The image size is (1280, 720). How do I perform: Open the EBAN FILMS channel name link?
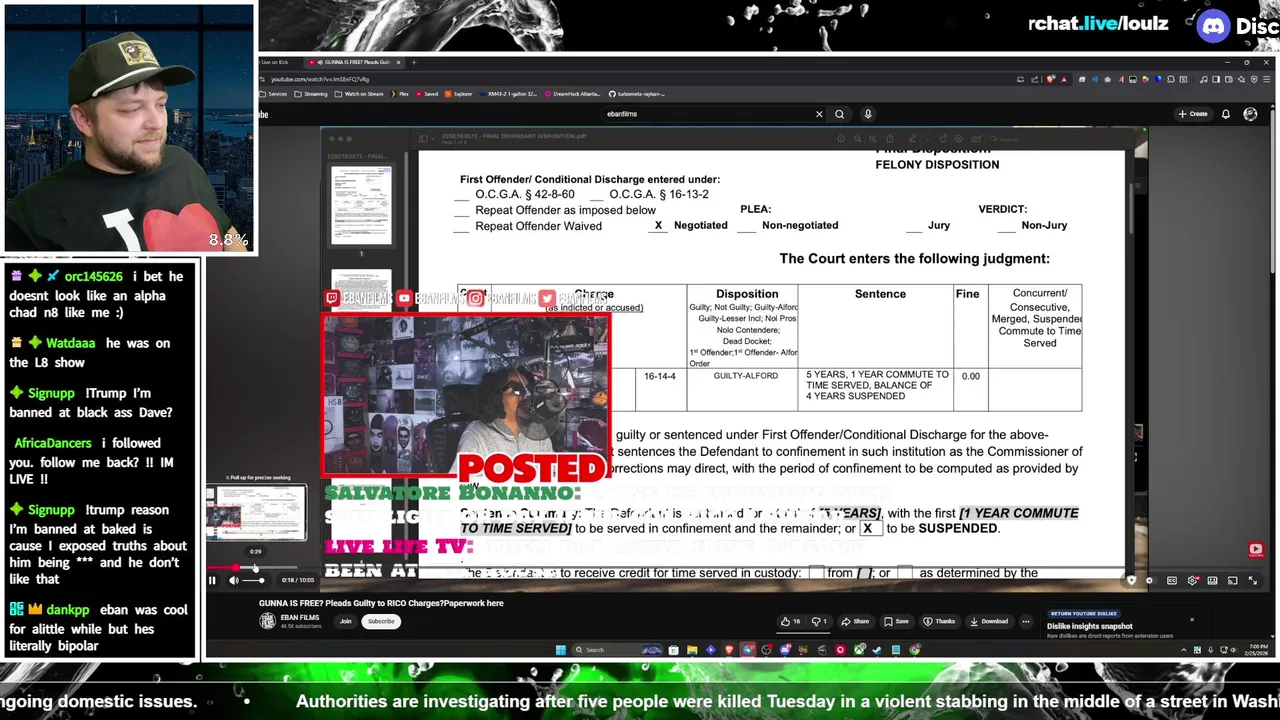300,617
